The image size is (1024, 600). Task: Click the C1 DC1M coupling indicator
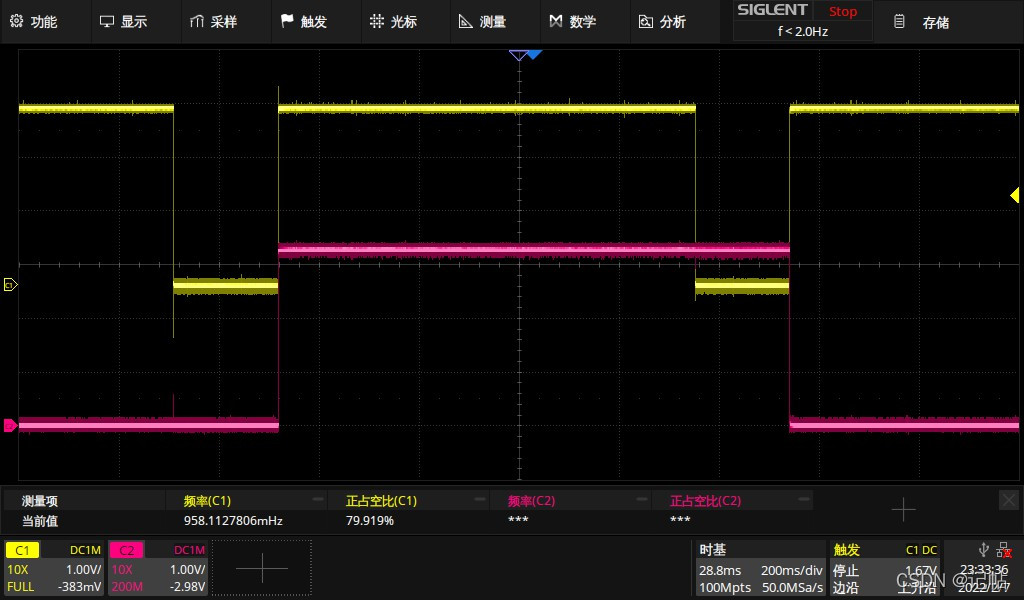point(86,550)
